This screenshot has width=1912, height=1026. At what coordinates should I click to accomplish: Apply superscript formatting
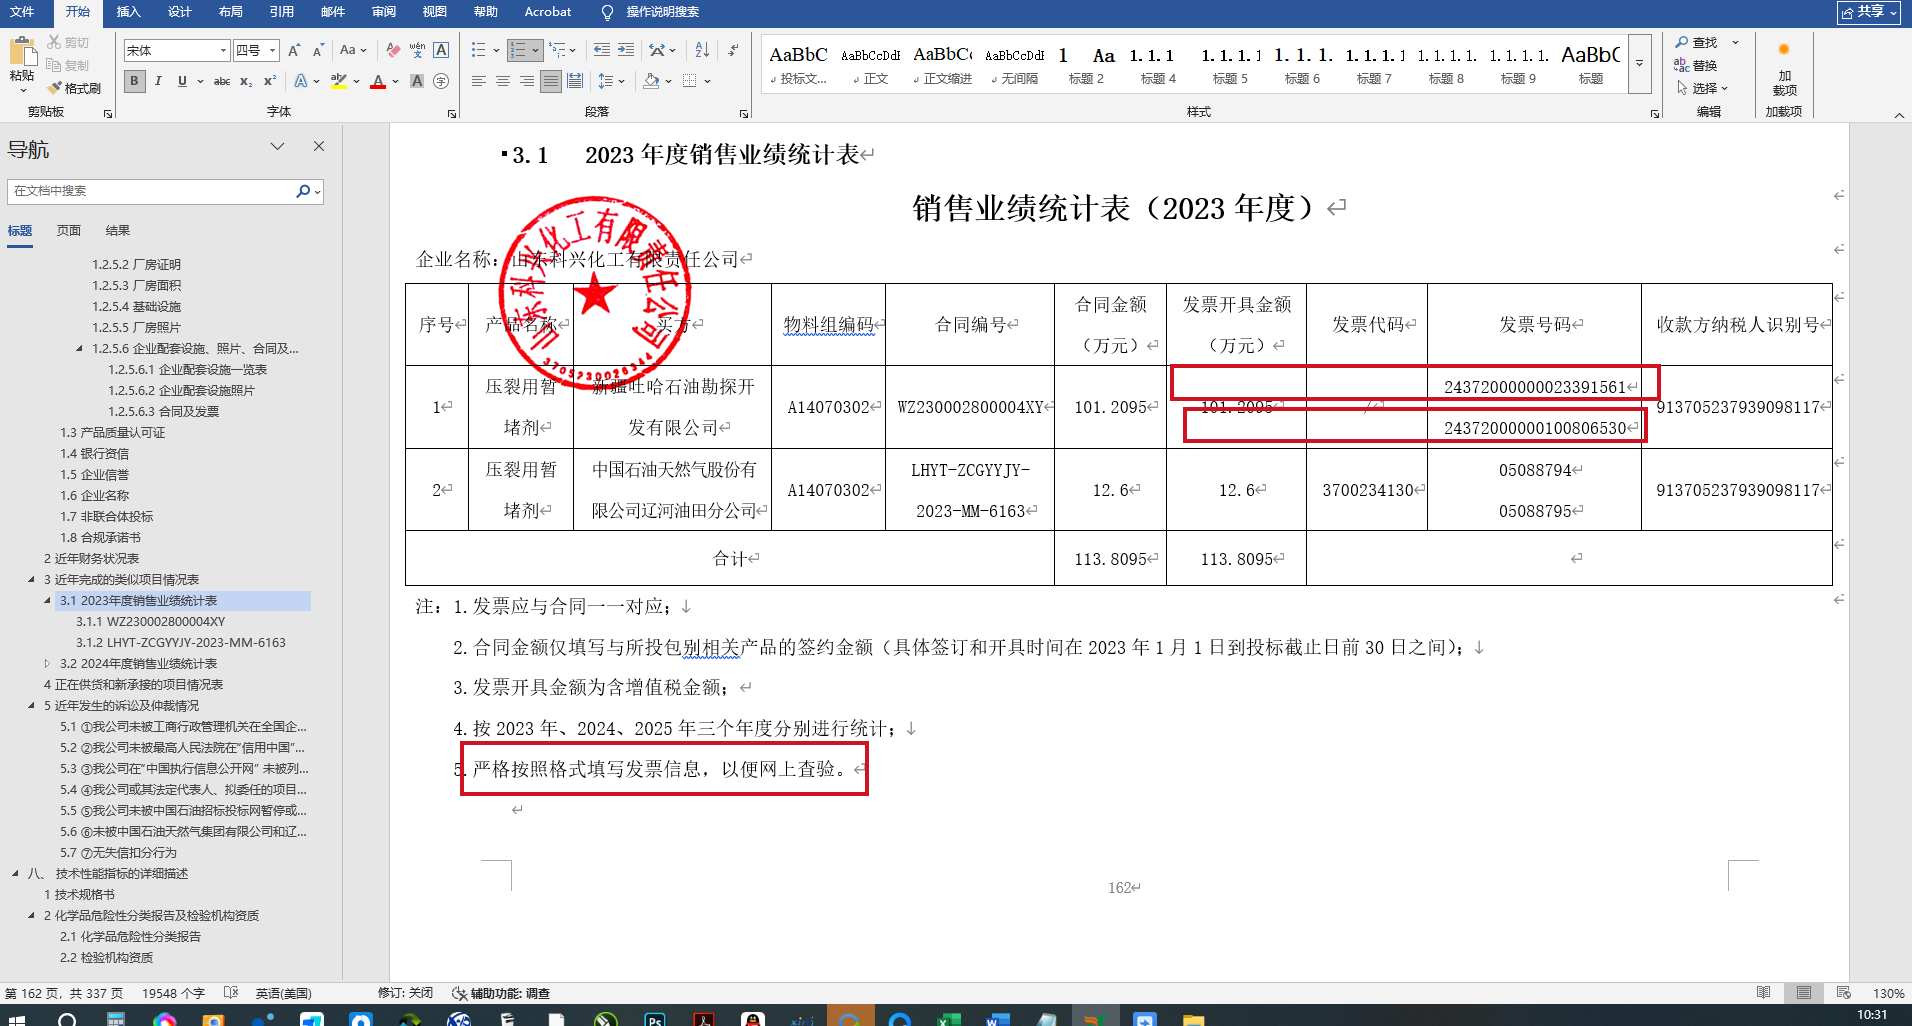(x=270, y=81)
